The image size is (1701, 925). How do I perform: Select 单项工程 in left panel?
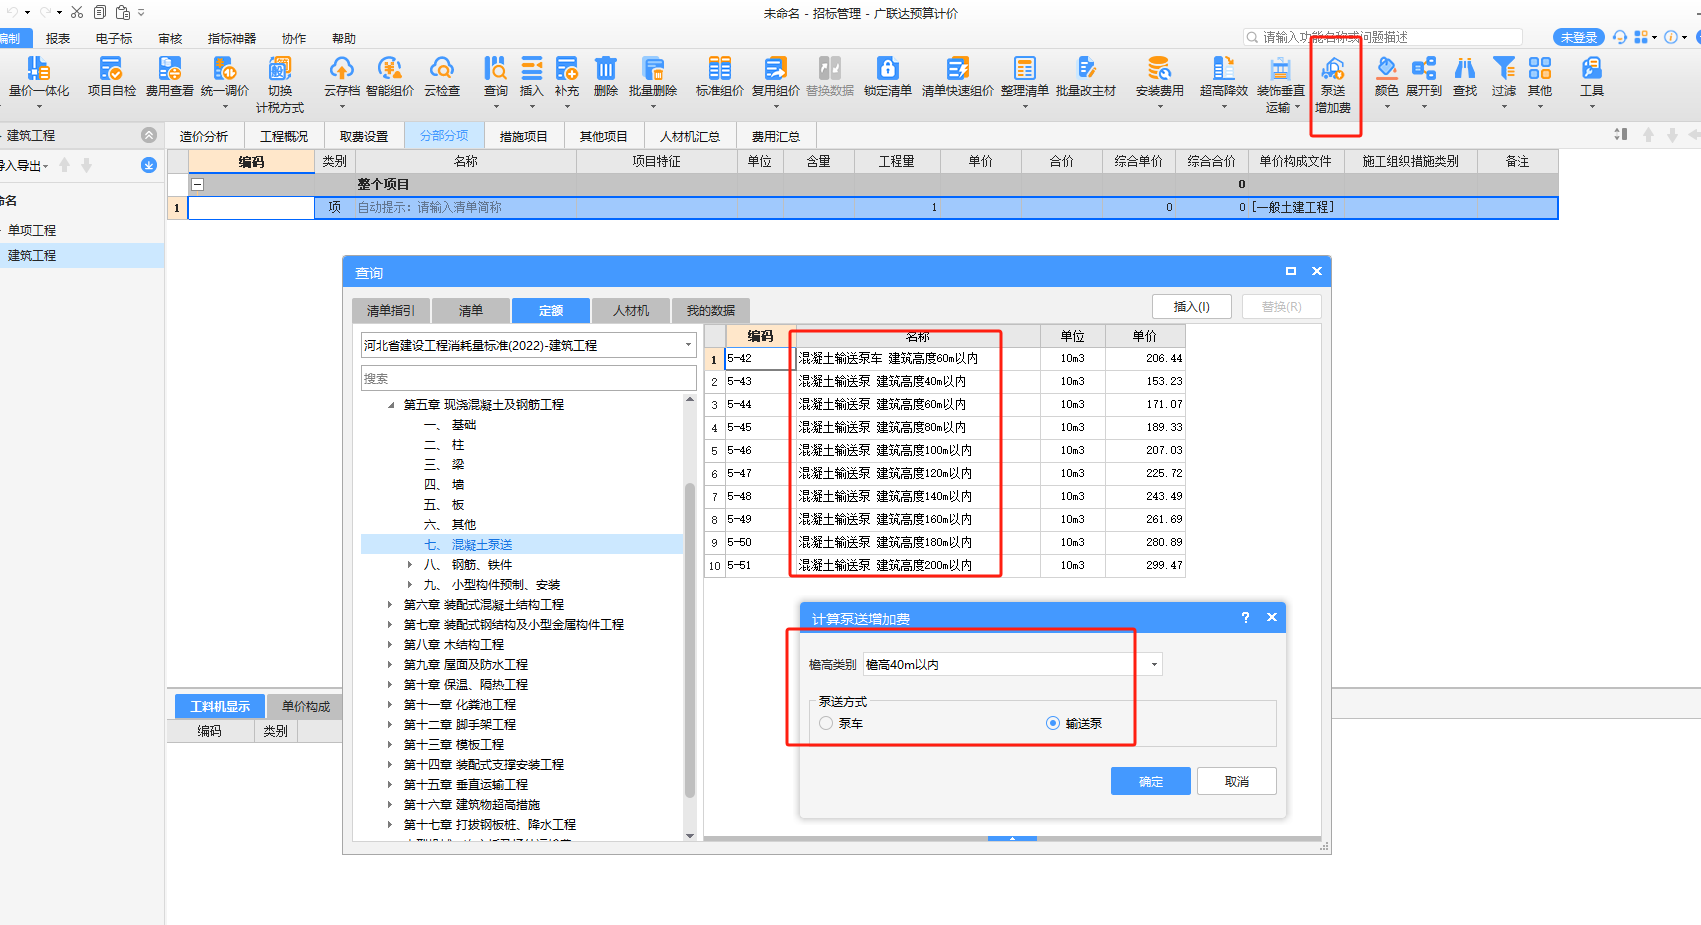pyautogui.click(x=32, y=230)
